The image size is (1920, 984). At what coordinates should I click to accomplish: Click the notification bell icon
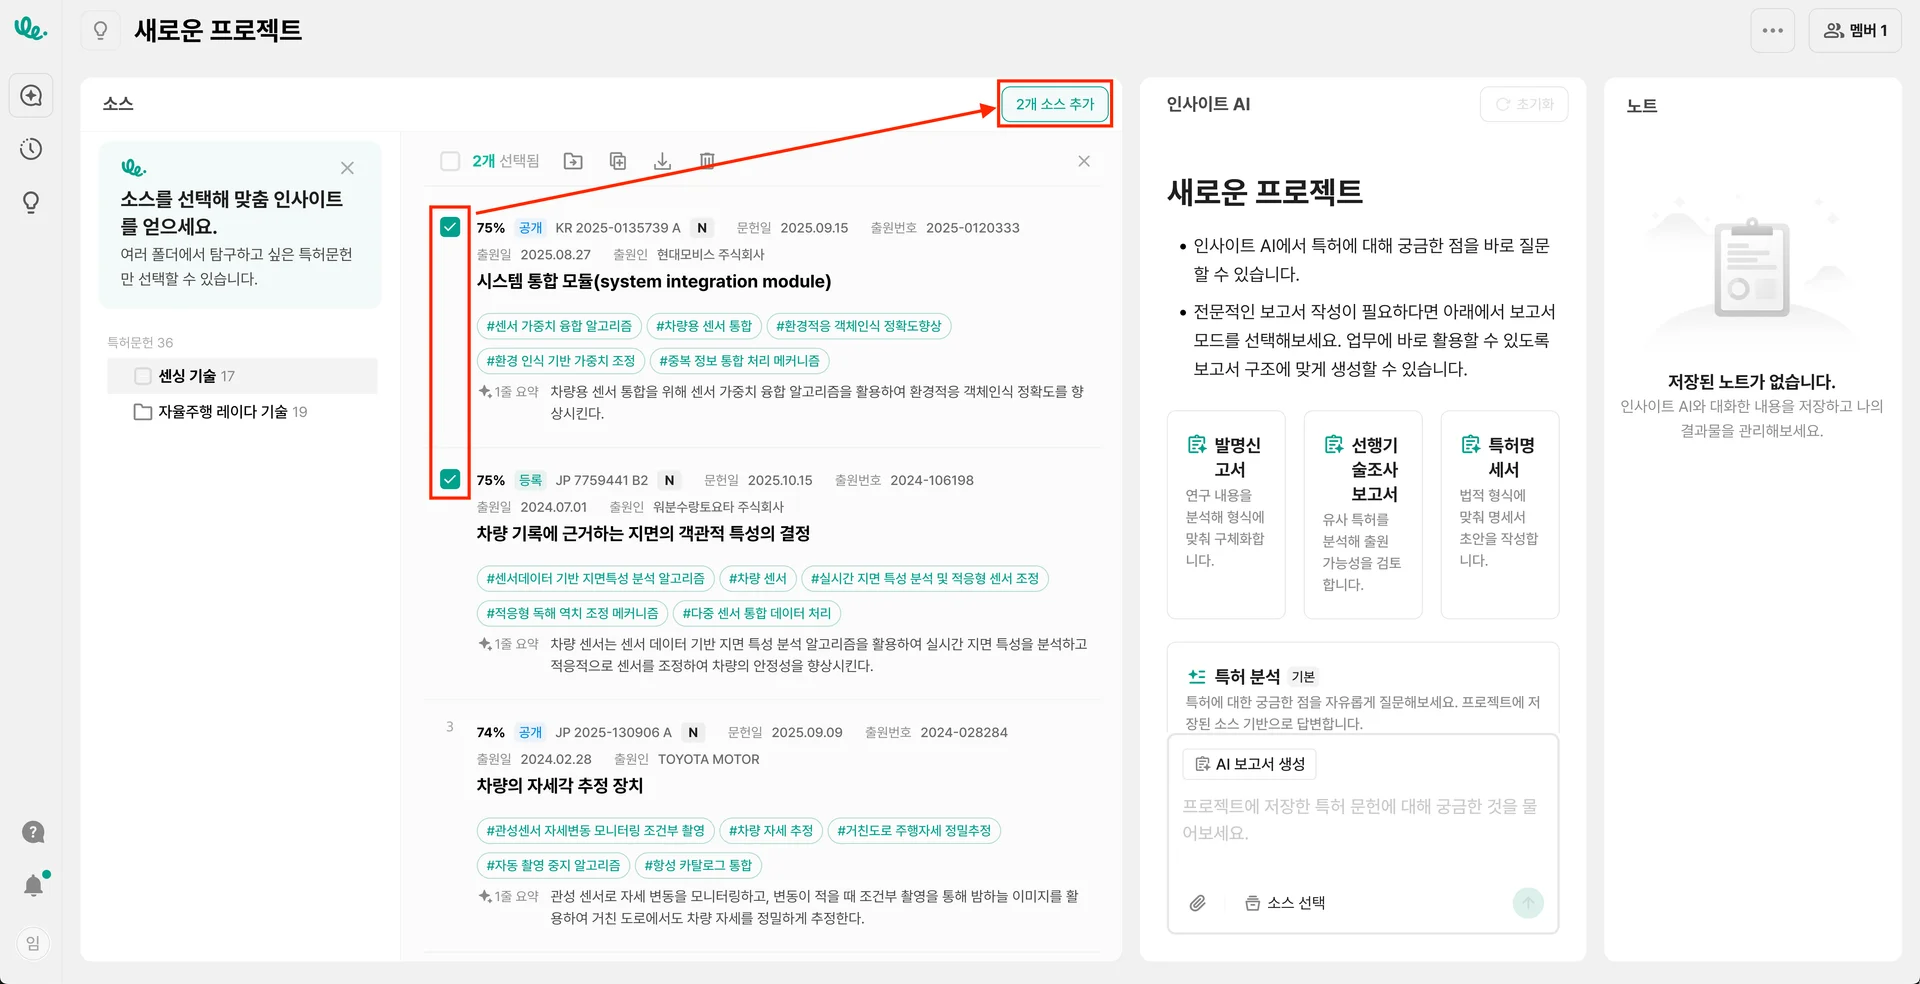33,885
